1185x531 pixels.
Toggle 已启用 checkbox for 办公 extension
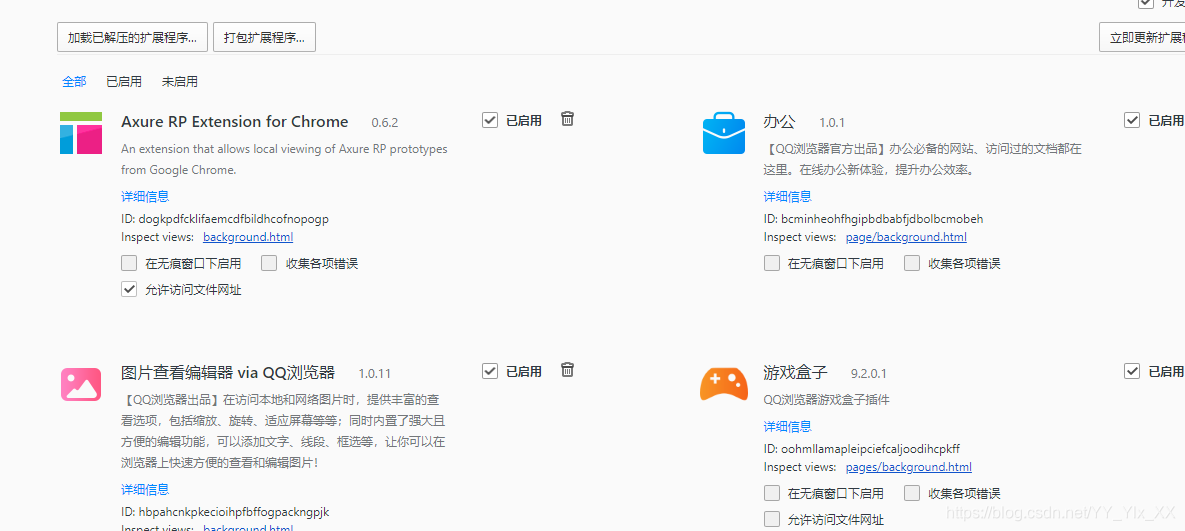1131,120
